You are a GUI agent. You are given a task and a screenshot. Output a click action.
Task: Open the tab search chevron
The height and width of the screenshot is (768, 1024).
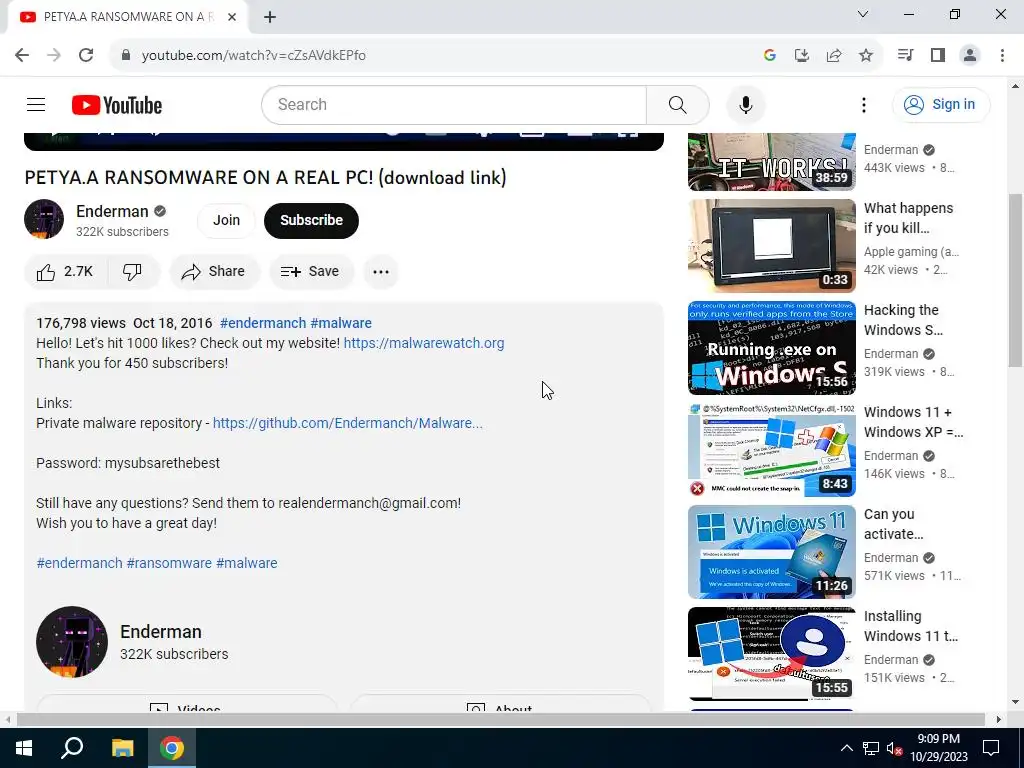(863, 14)
